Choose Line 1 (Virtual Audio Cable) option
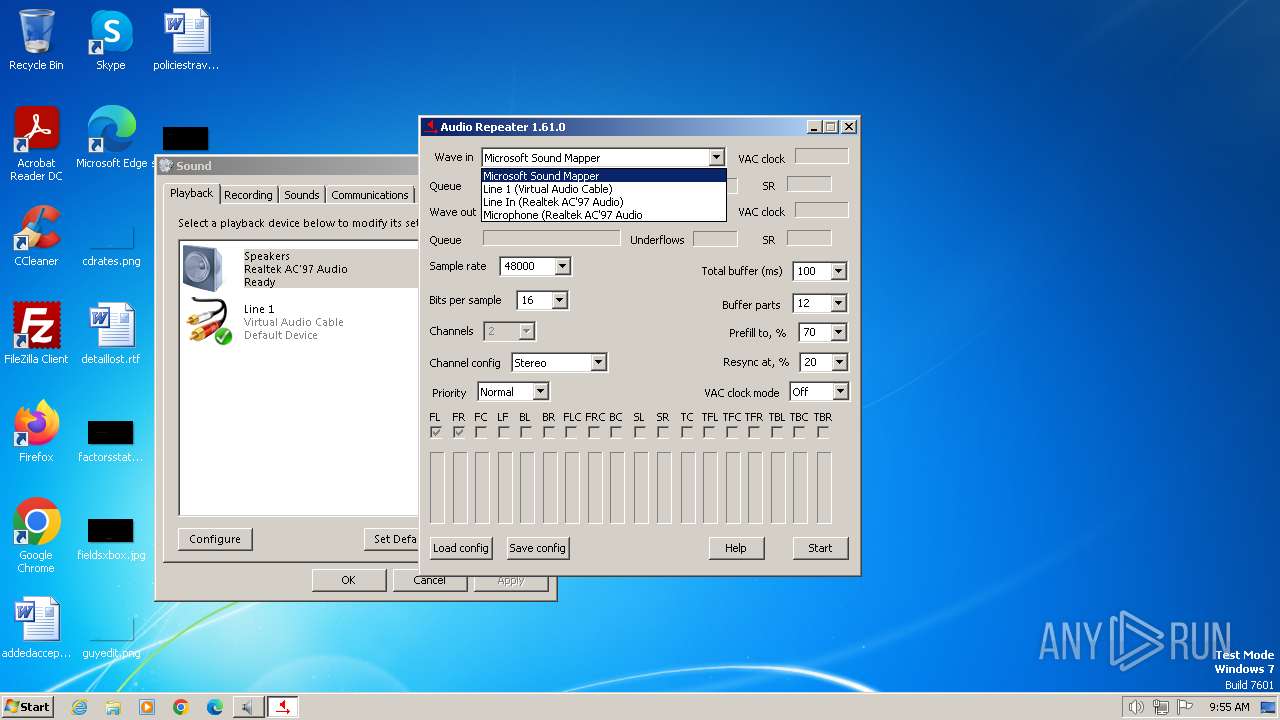1280x720 pixels. pyautogui.click(x=604, y=189)
